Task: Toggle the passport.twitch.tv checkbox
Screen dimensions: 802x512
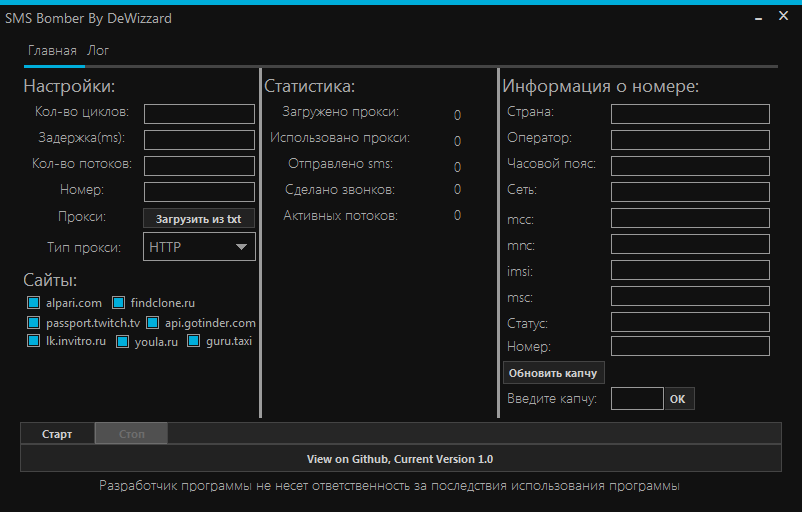Action: coord(34,323)
